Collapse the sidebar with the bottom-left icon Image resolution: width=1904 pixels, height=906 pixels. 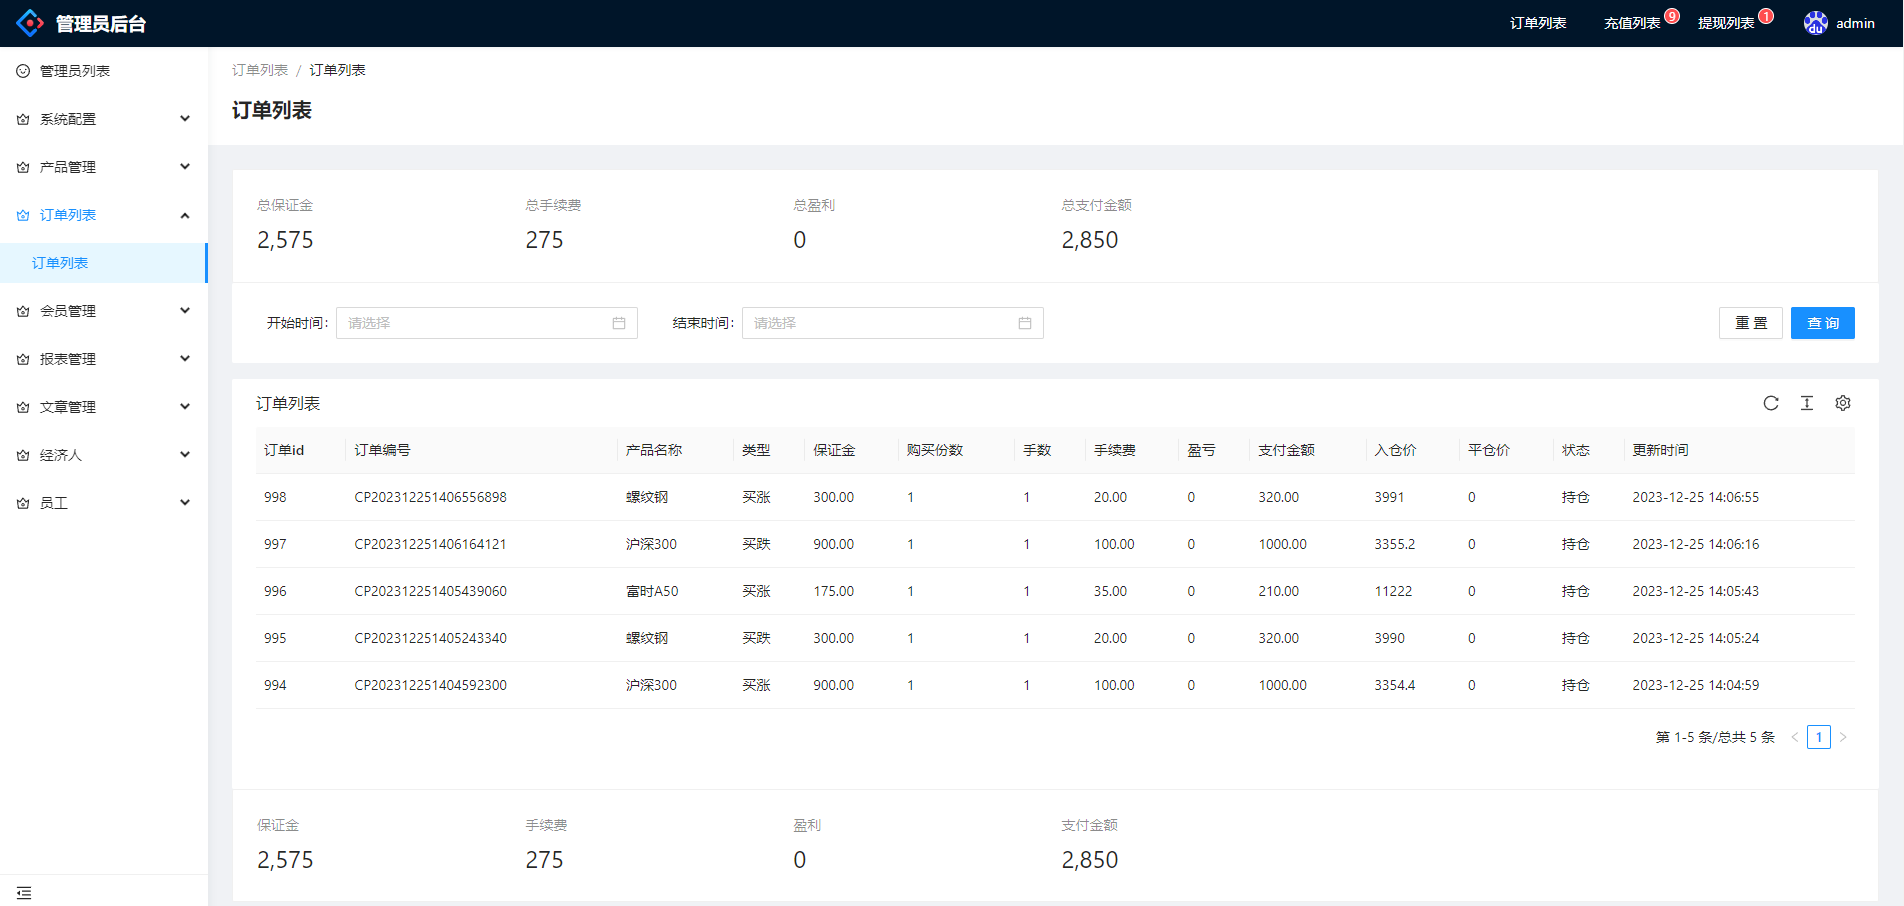click(x=24, y=892)
